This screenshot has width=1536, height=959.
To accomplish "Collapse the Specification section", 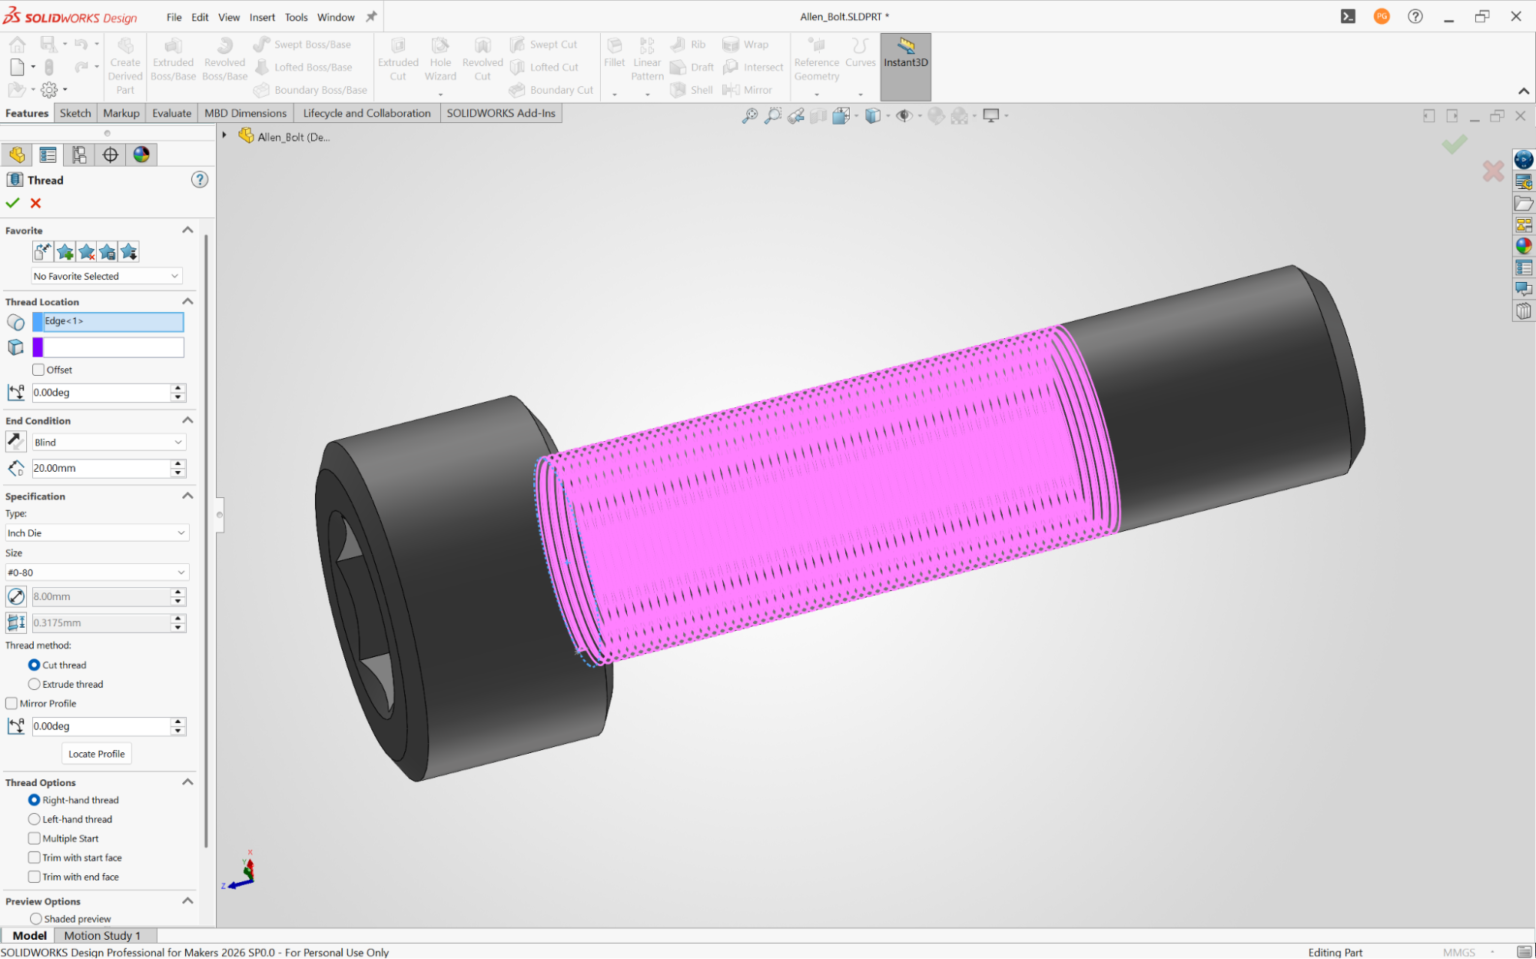I will coord(187,496).
